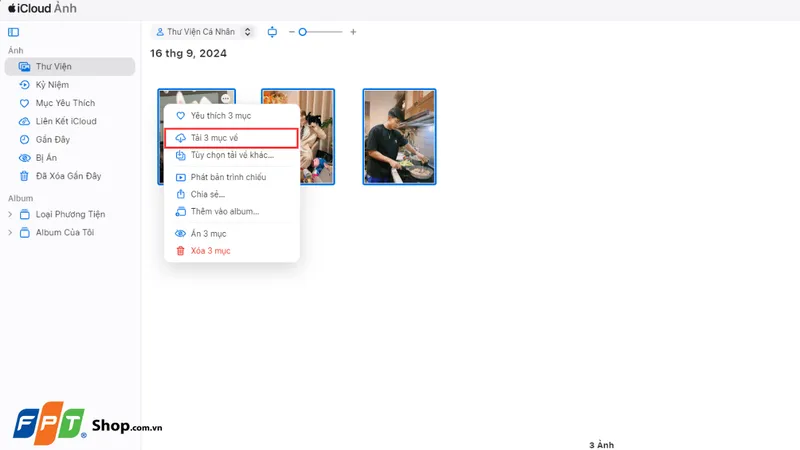Image resolution: width=800 pixels, height=450 pixels.
Task: Click the 16 thg 9, 2024 date heading
Action: click(x=188, y=54)
